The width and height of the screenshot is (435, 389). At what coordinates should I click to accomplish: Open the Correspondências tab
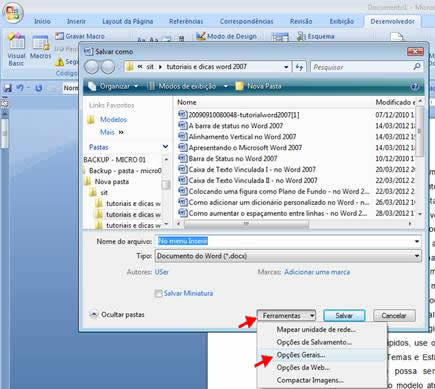(x=246, y=21)
